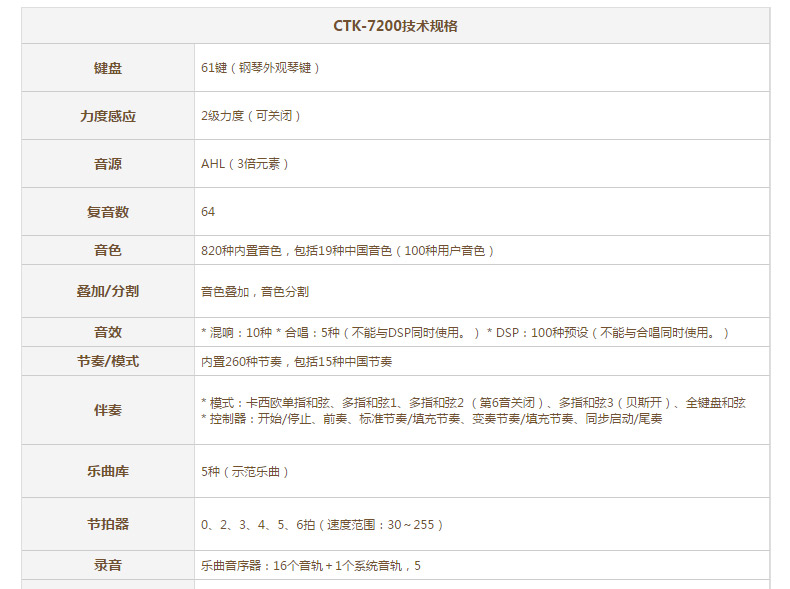Click the 820种内置音色 description text
The height and width of the screenshot is (589, 790).
pyautogui.click(x=347, y=251)
